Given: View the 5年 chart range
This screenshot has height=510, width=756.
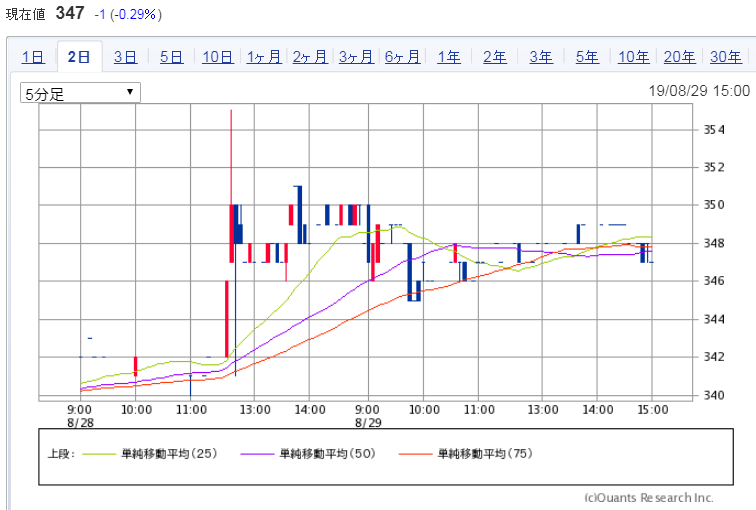Looking at the screenshot, I should point(587,57).
